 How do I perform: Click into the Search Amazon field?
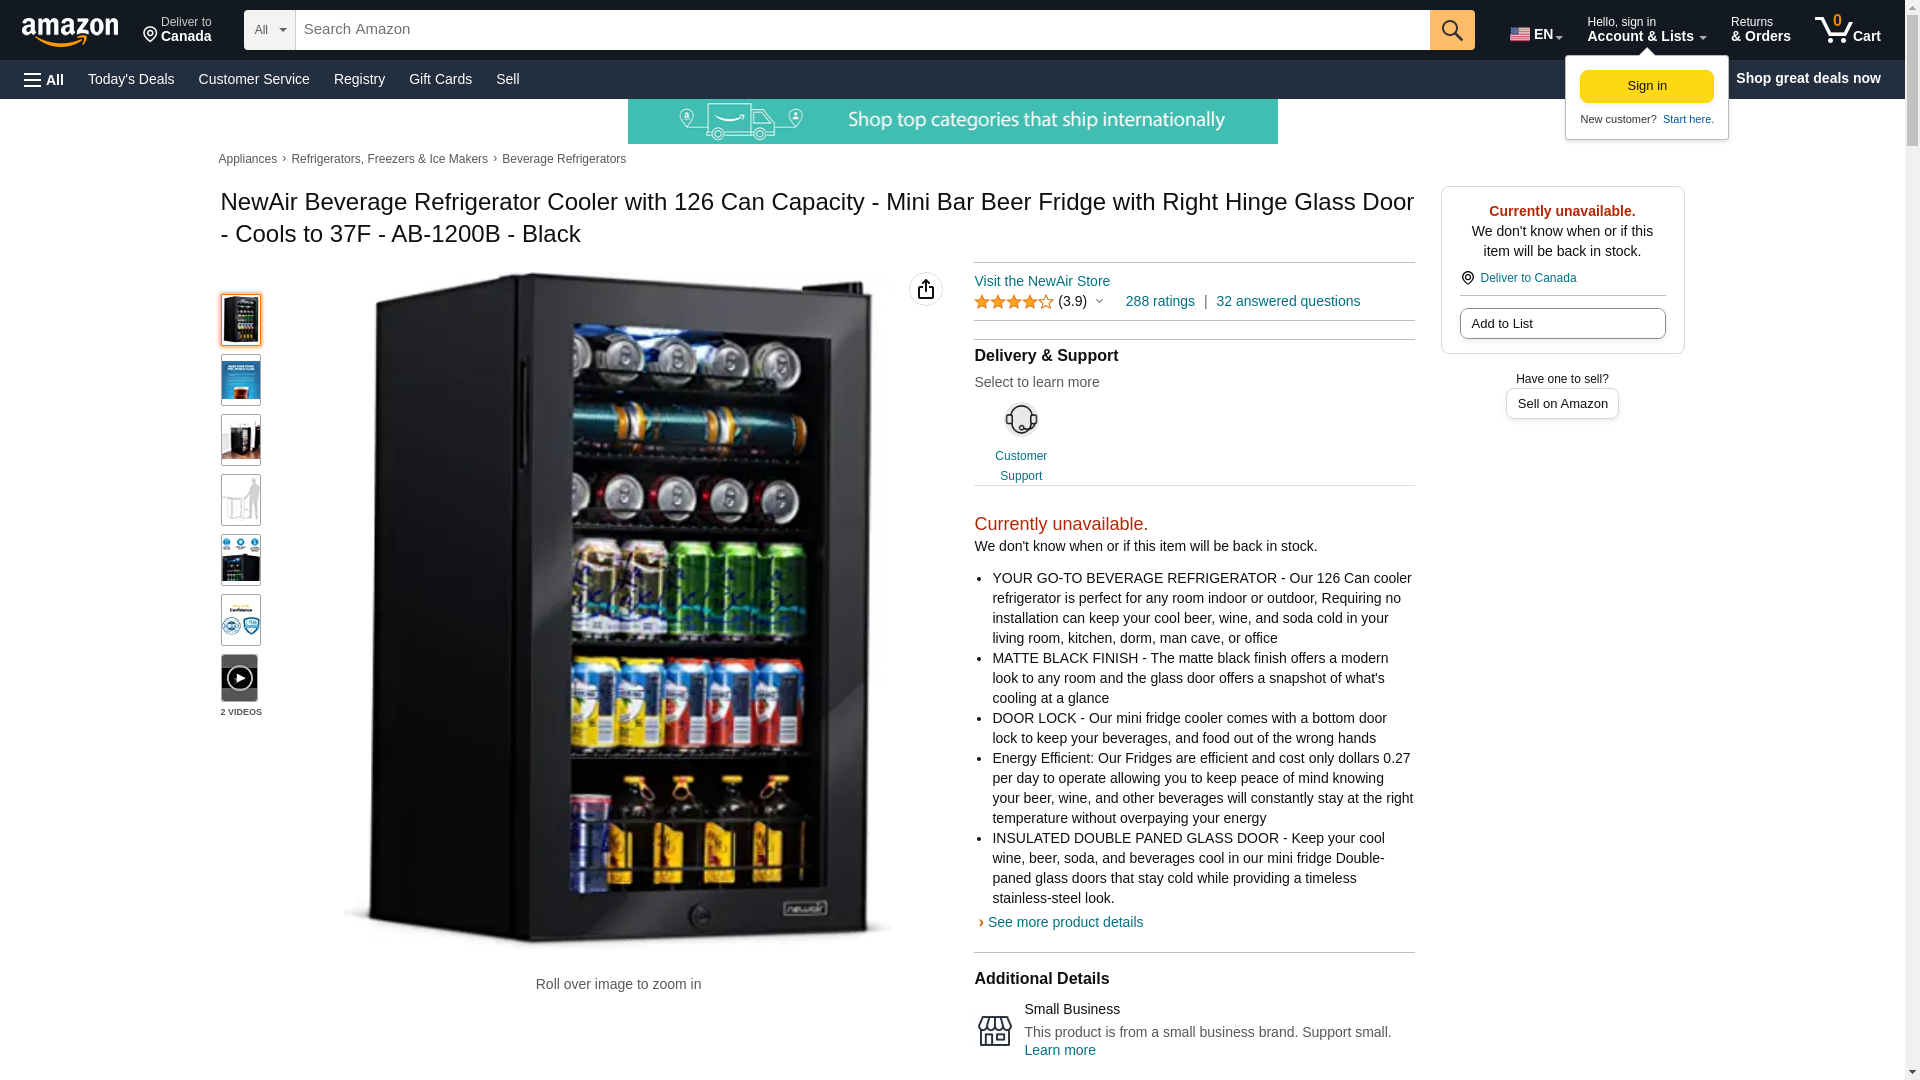click(862, 30)
